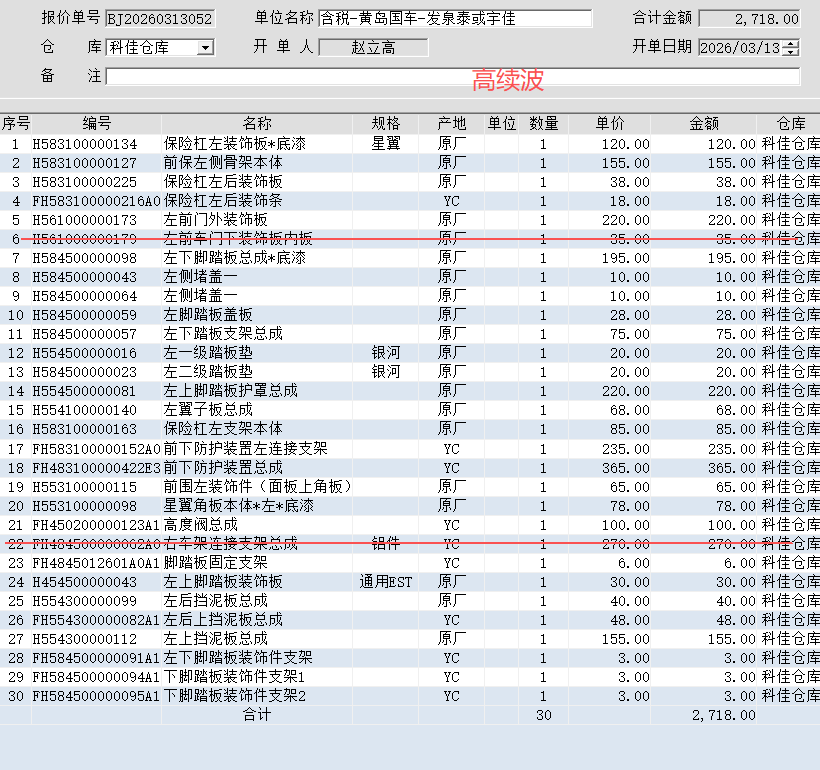Click the 高度阀总成 item name

tap(201, 525)
